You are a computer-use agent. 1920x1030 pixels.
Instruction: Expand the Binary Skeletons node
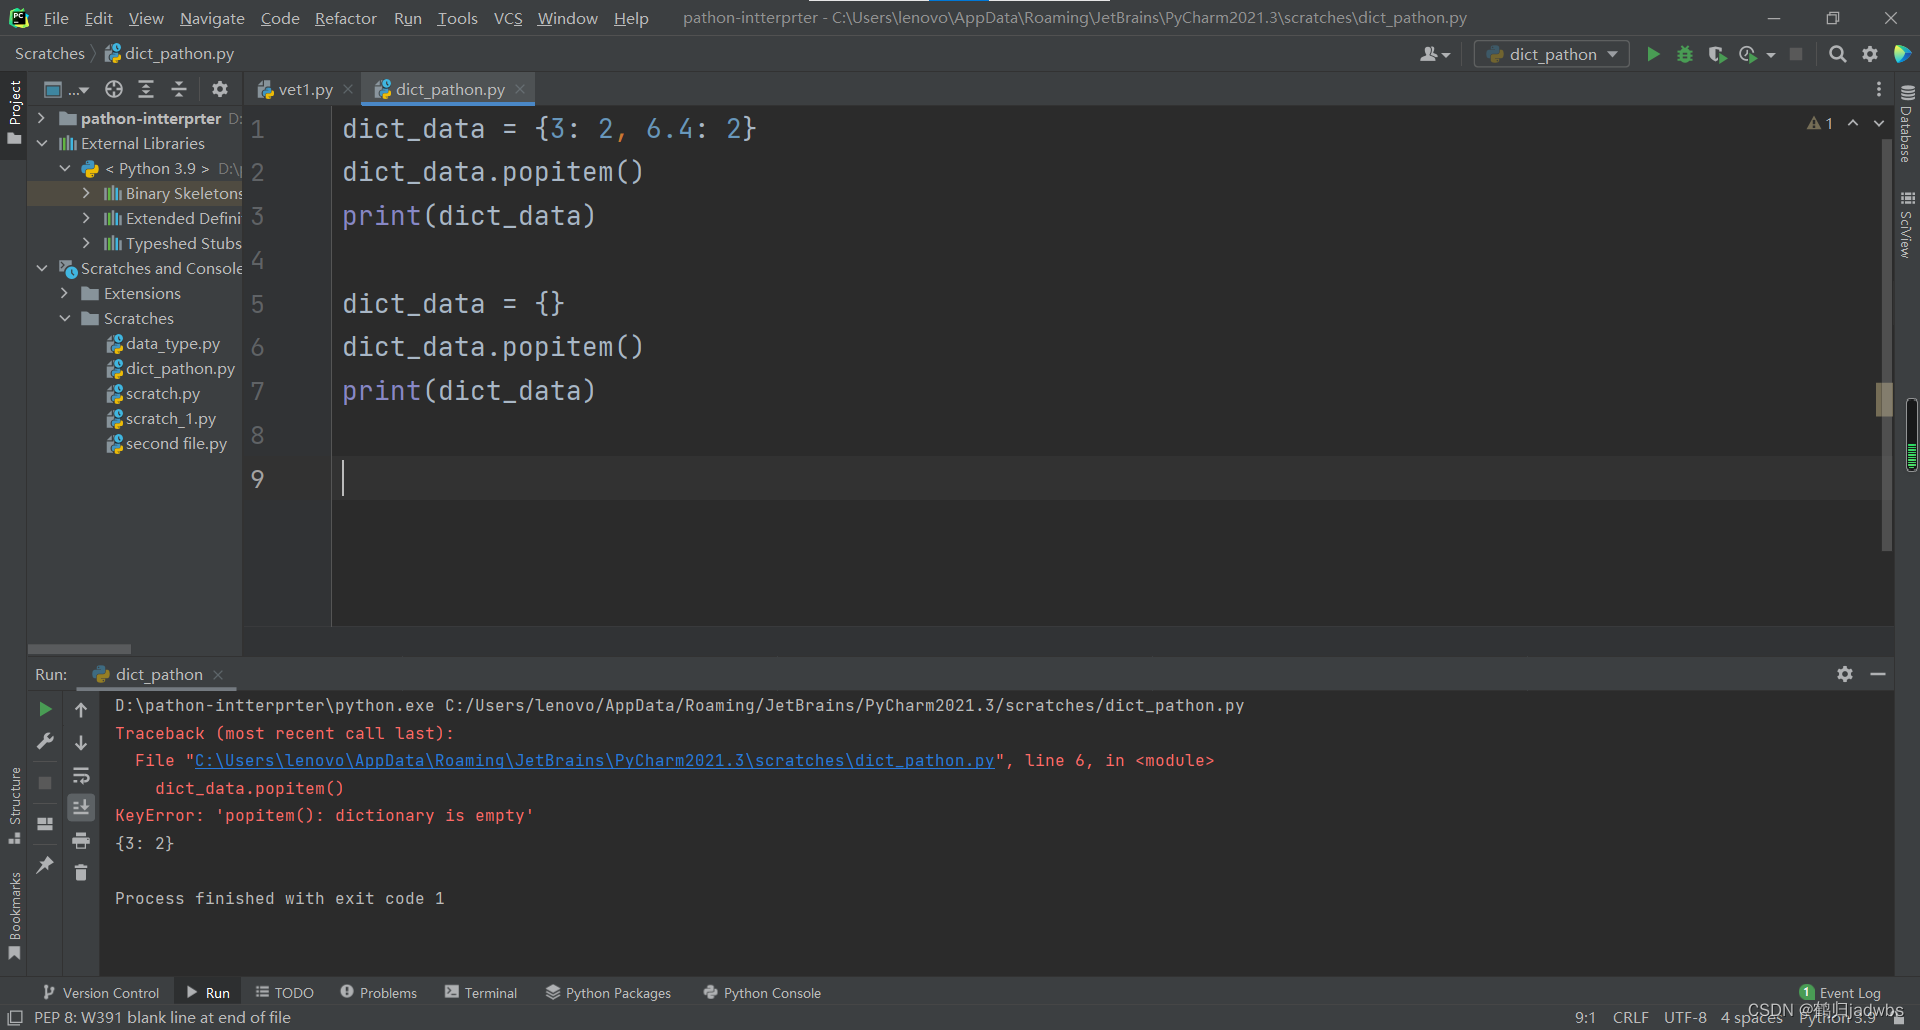pyautogui.click(x=86, y=193)
